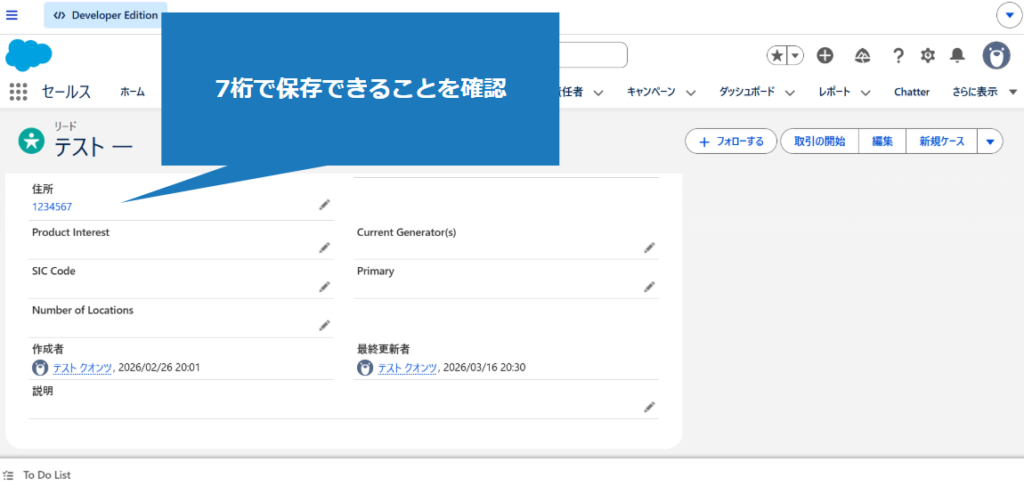Image resolution: width=1024 pixels, height=486 pixels.
Task: Open the テスト クオンツ creator link
Action: pyautogui.click(x=82, y=368)
